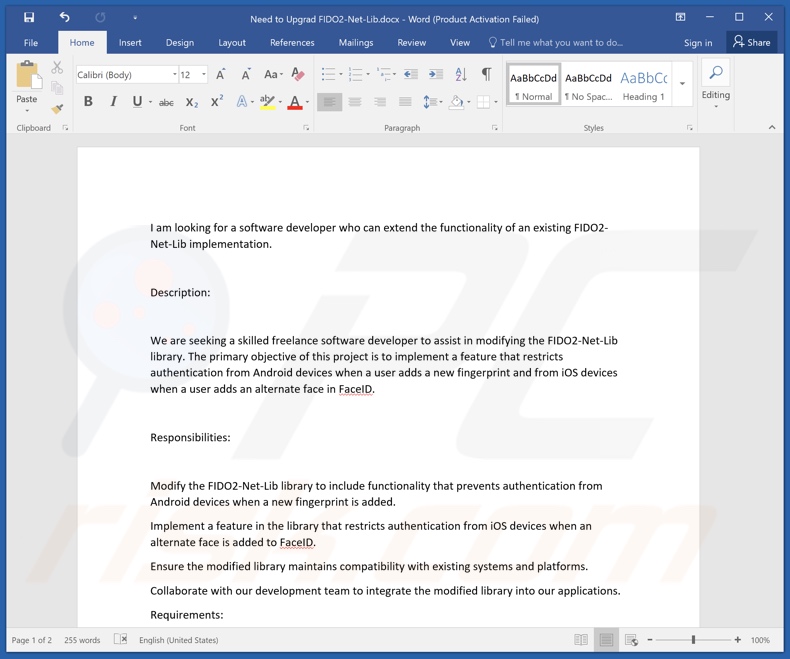Toggle Align Left for paragraph
This screenshot has width=790, height=659.
330,102
